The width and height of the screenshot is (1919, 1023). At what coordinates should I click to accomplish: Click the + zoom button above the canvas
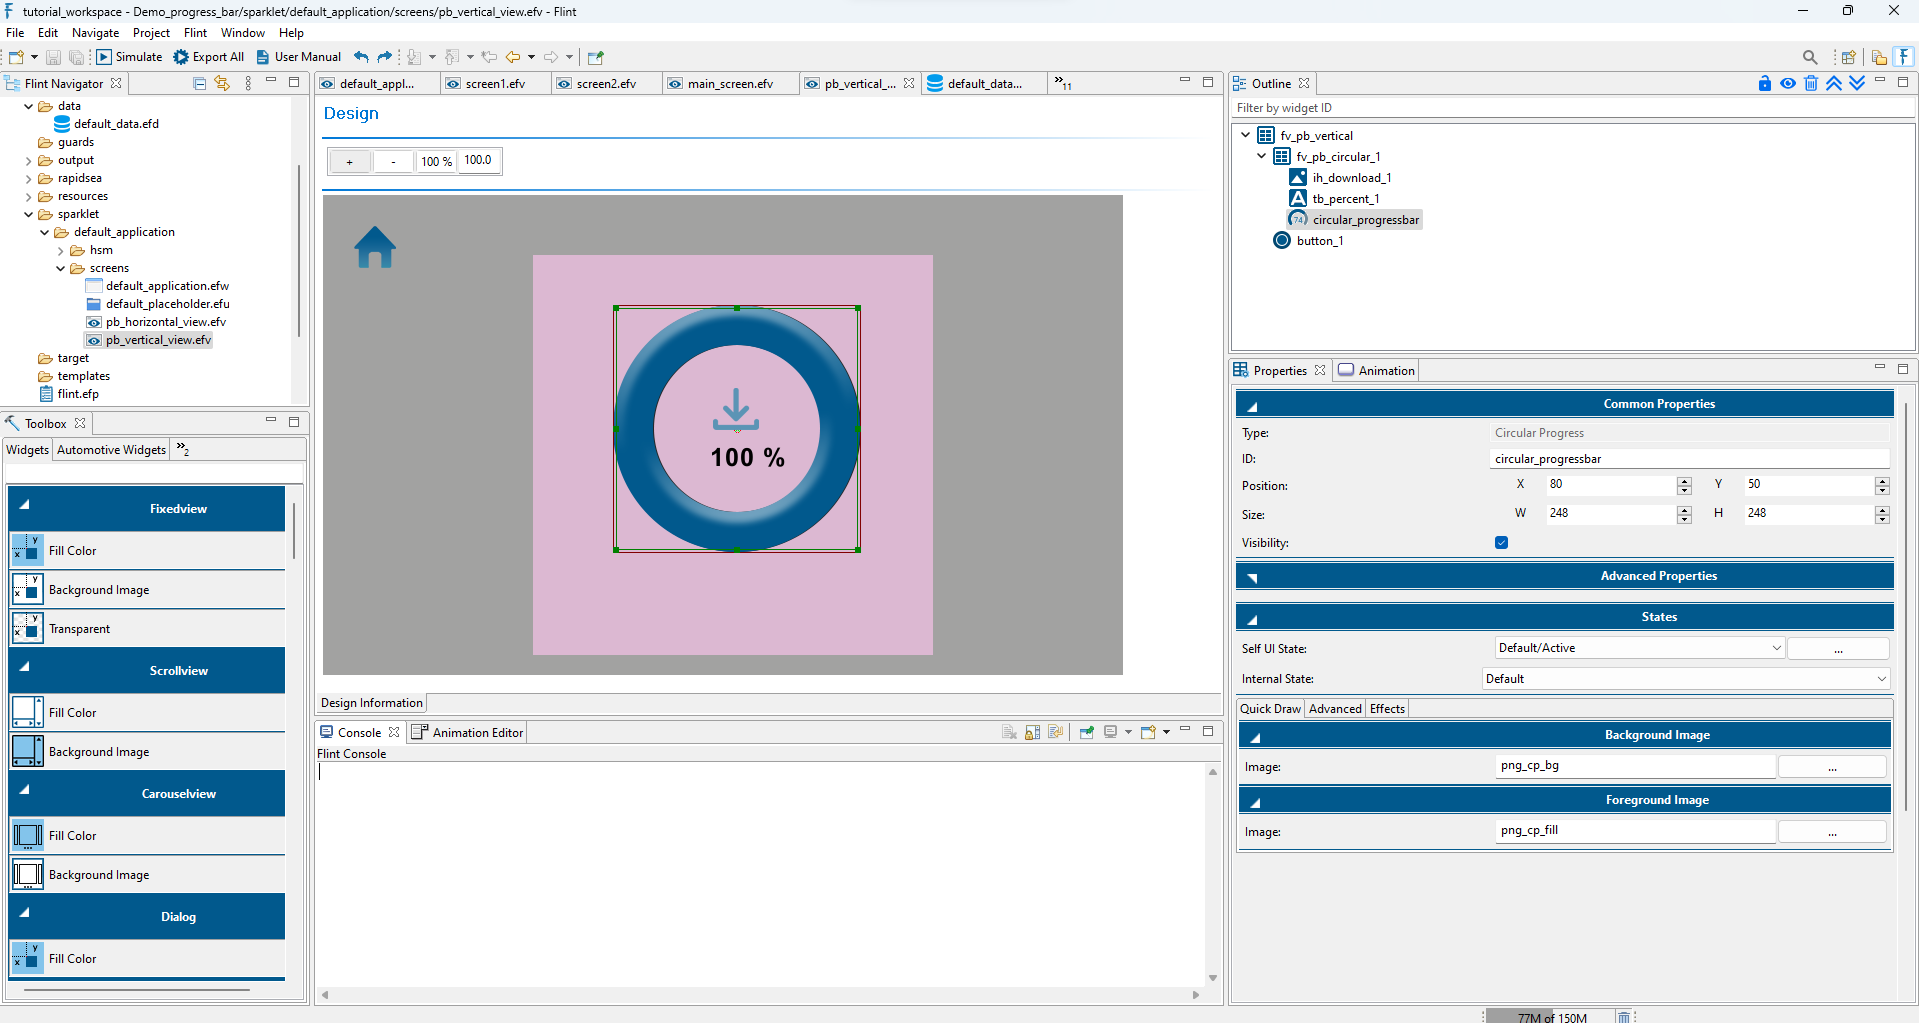[348, 161]
